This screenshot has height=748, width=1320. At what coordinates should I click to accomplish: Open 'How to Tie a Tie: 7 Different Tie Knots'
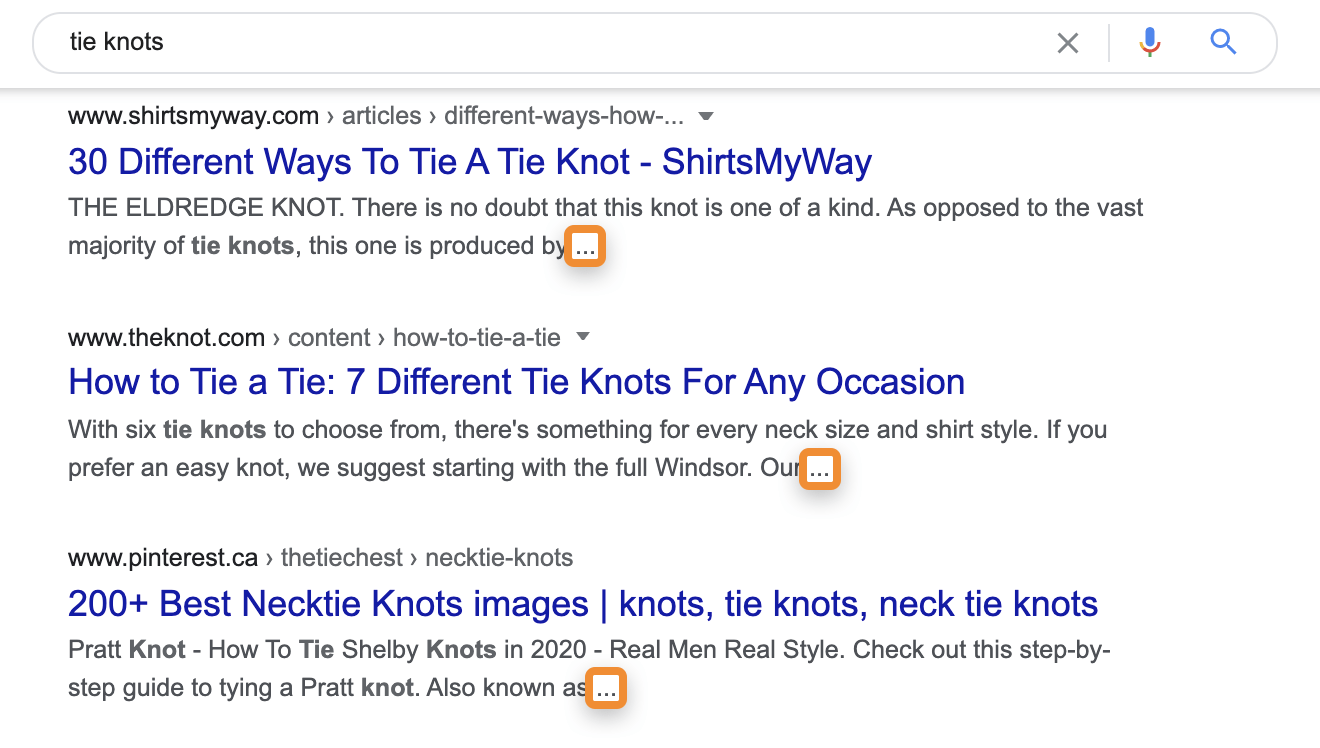pyautogui.click(x=515, y=382)
